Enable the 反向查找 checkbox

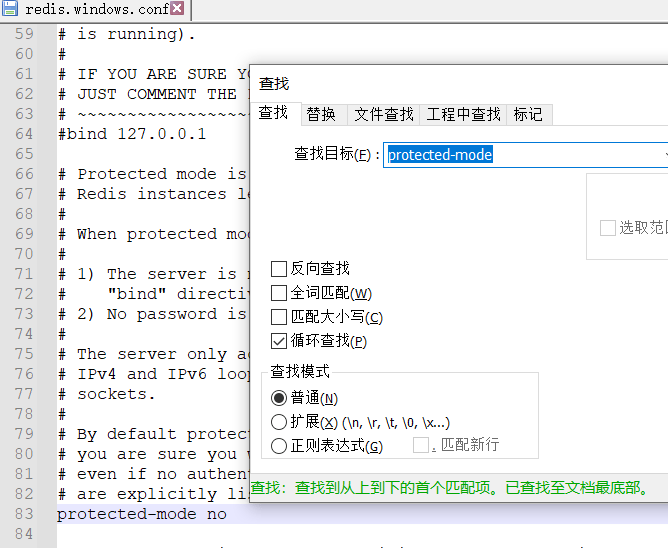tap(279, 269)
